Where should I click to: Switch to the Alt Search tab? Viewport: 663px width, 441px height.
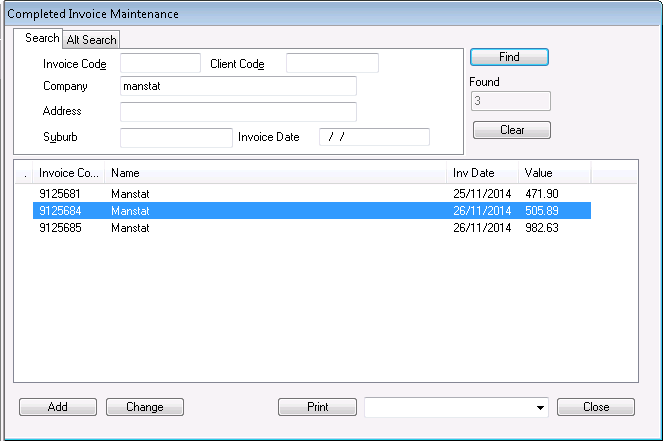pyautogui.click(x=92, y=40)
